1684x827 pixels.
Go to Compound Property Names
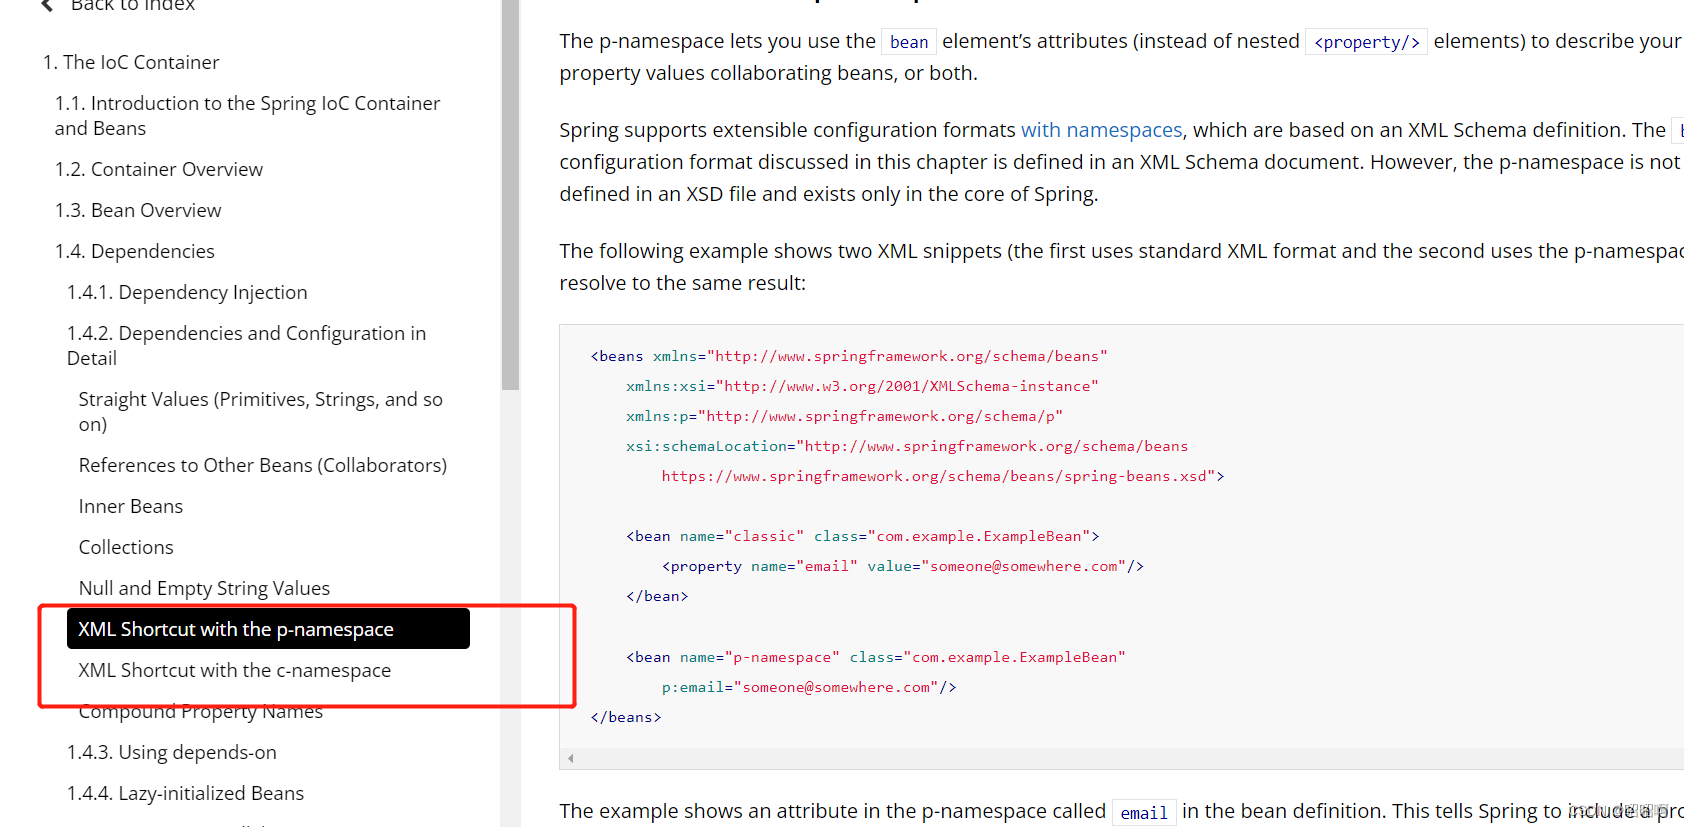click(201, 712)
